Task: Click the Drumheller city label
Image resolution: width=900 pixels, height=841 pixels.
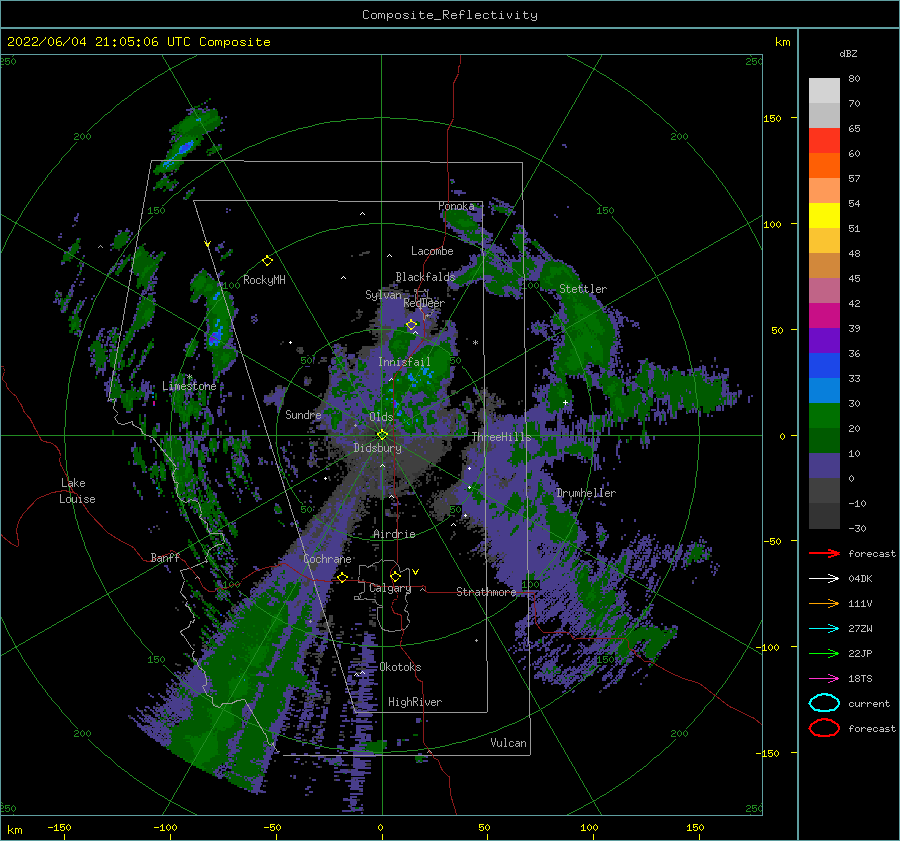Action: click(x=586, y=493)
